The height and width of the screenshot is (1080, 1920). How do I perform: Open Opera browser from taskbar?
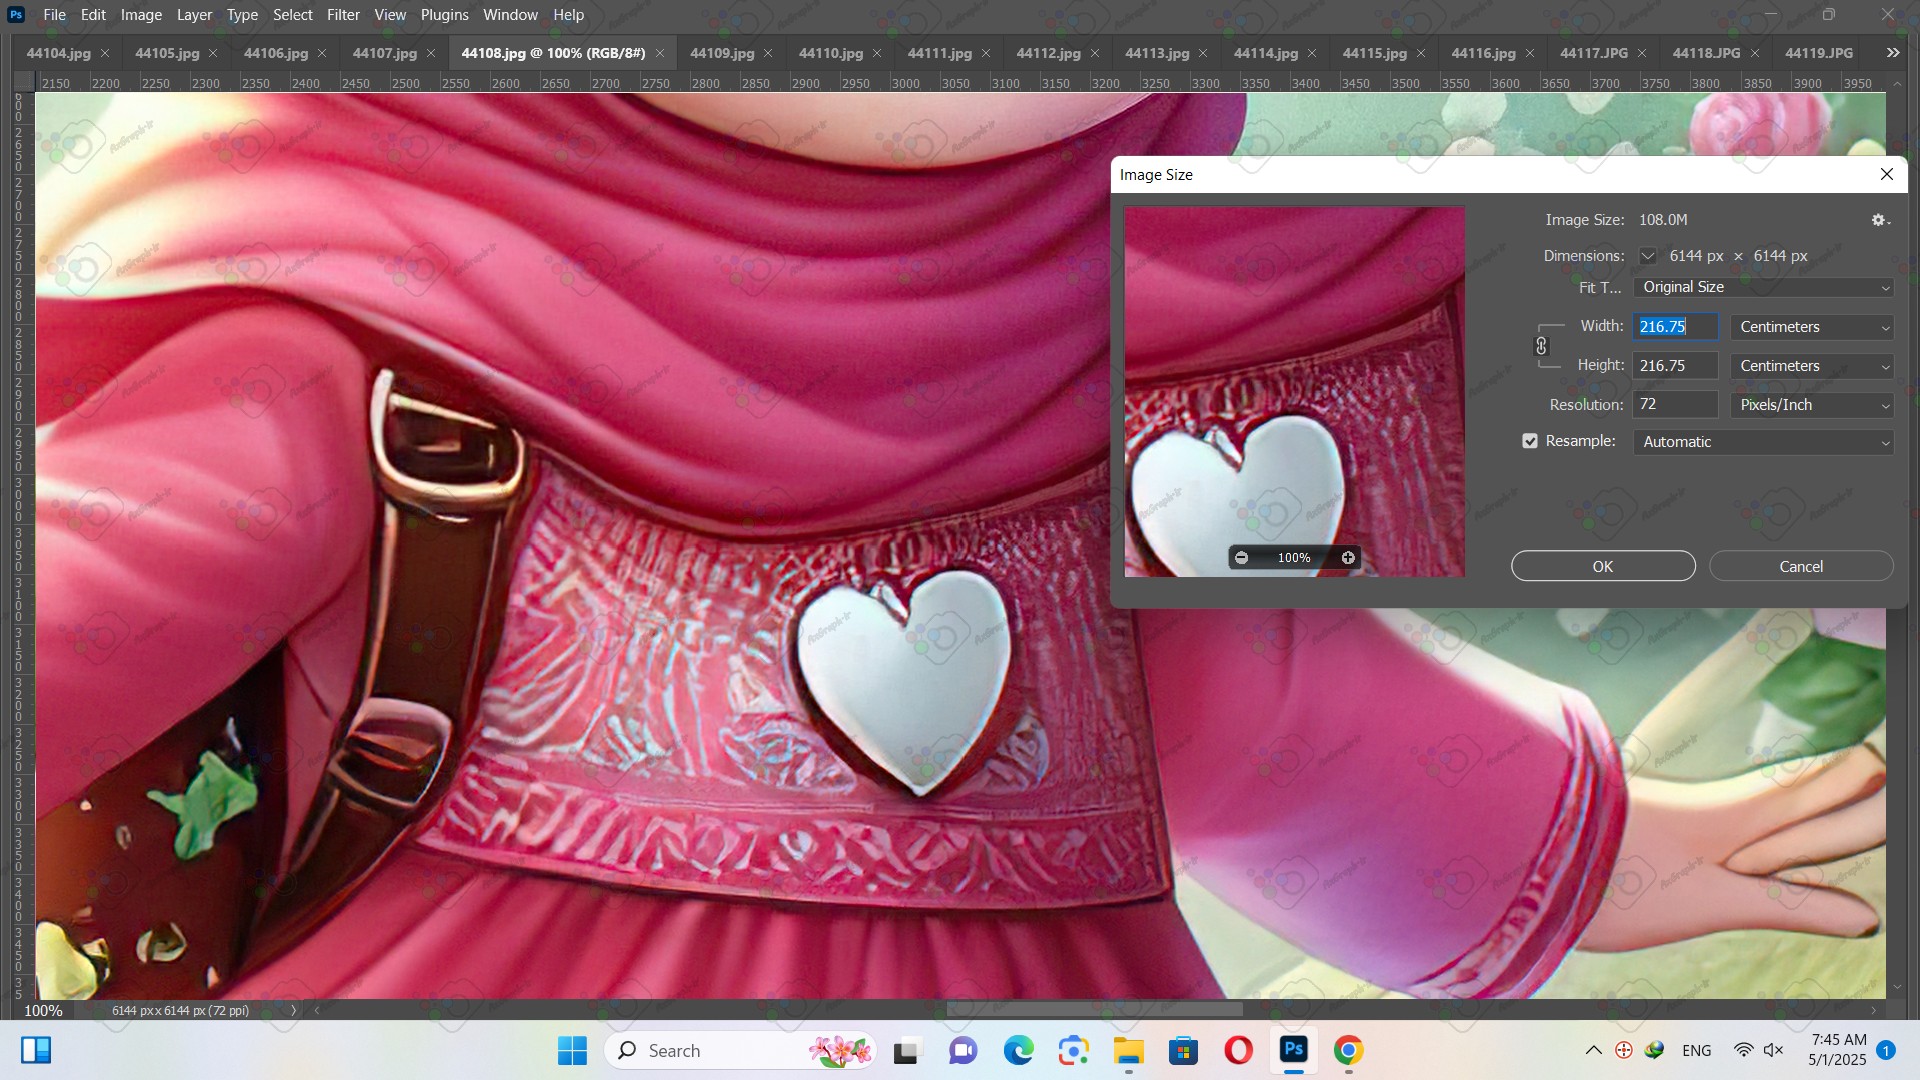pos(1239,1050)
